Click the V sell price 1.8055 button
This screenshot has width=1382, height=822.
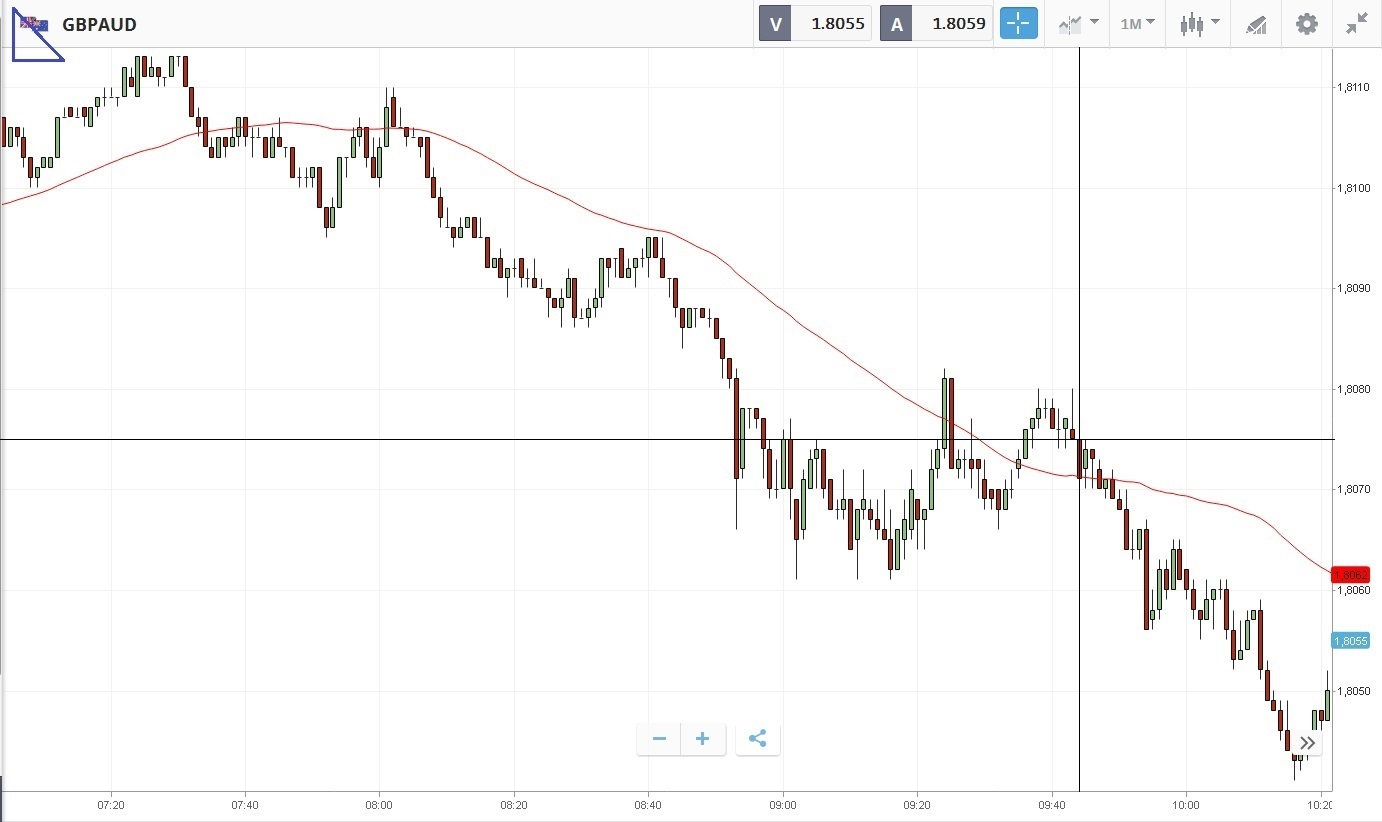tap(815, 24)
